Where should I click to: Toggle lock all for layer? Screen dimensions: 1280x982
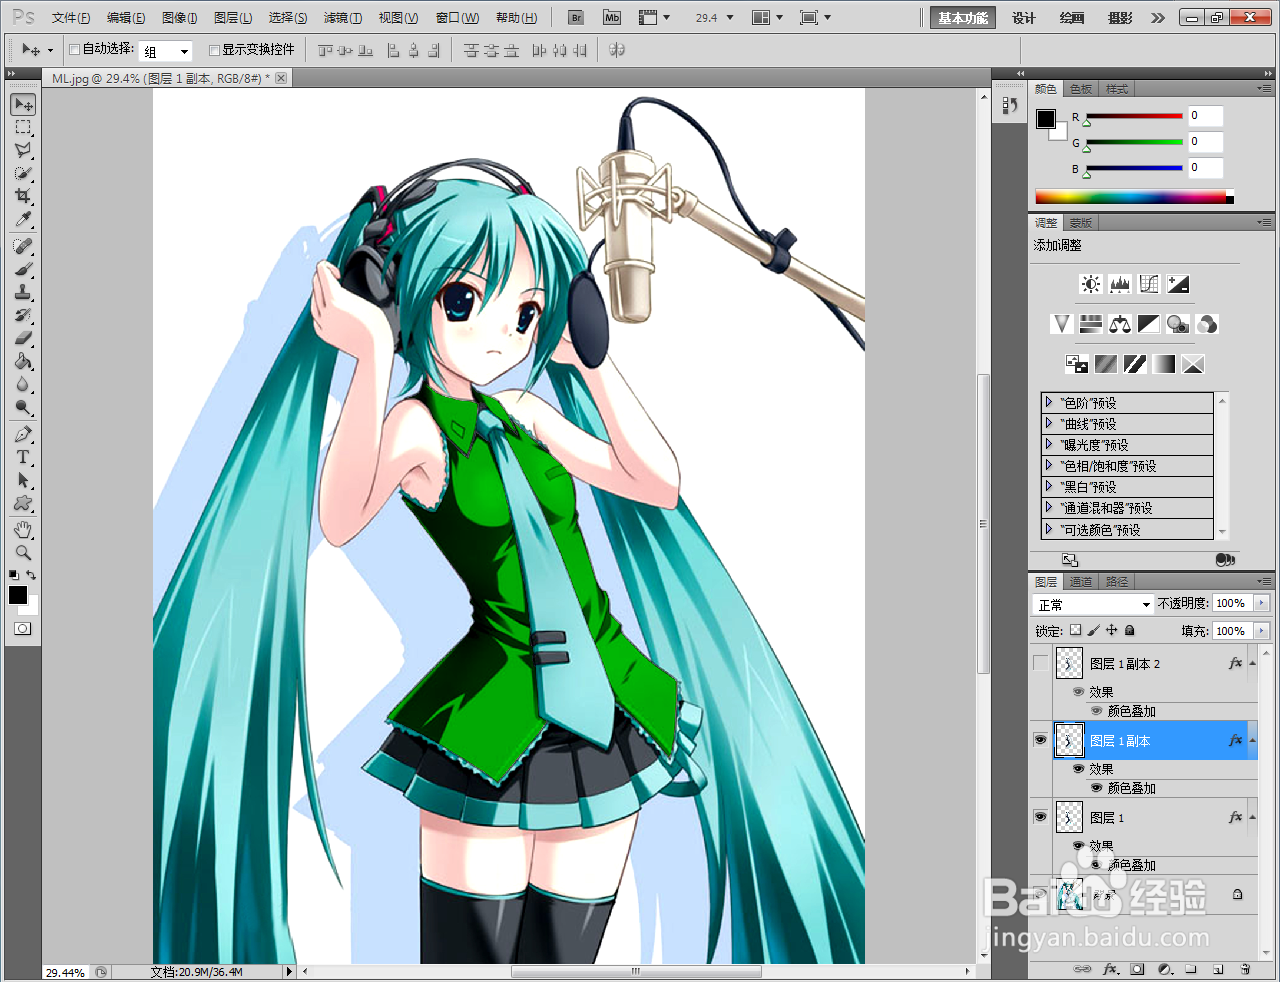1130,630
